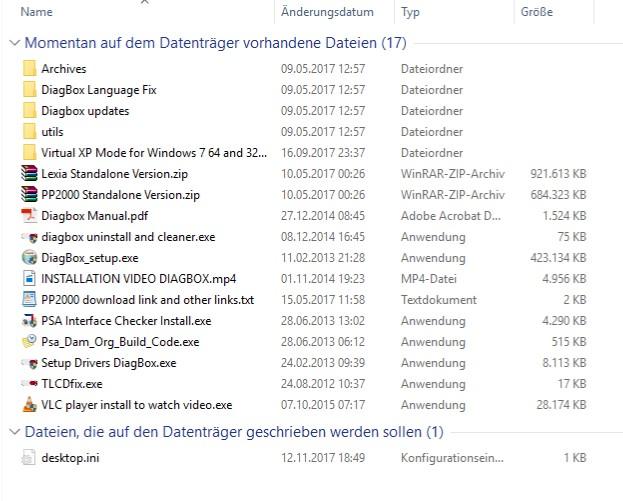Click the size value '8.113 KB'
Screen dimensions: 623x501
564,363
